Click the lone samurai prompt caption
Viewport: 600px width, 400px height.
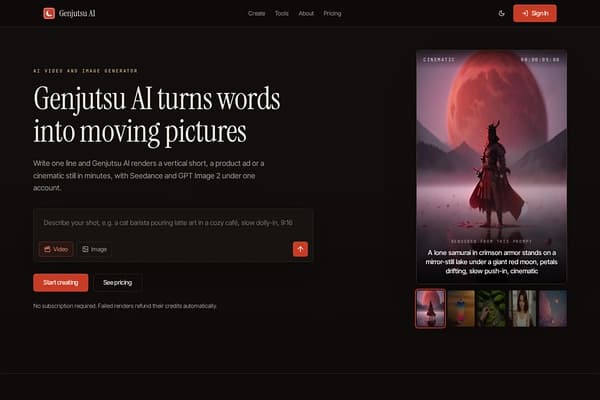click(x=491, y=262)
